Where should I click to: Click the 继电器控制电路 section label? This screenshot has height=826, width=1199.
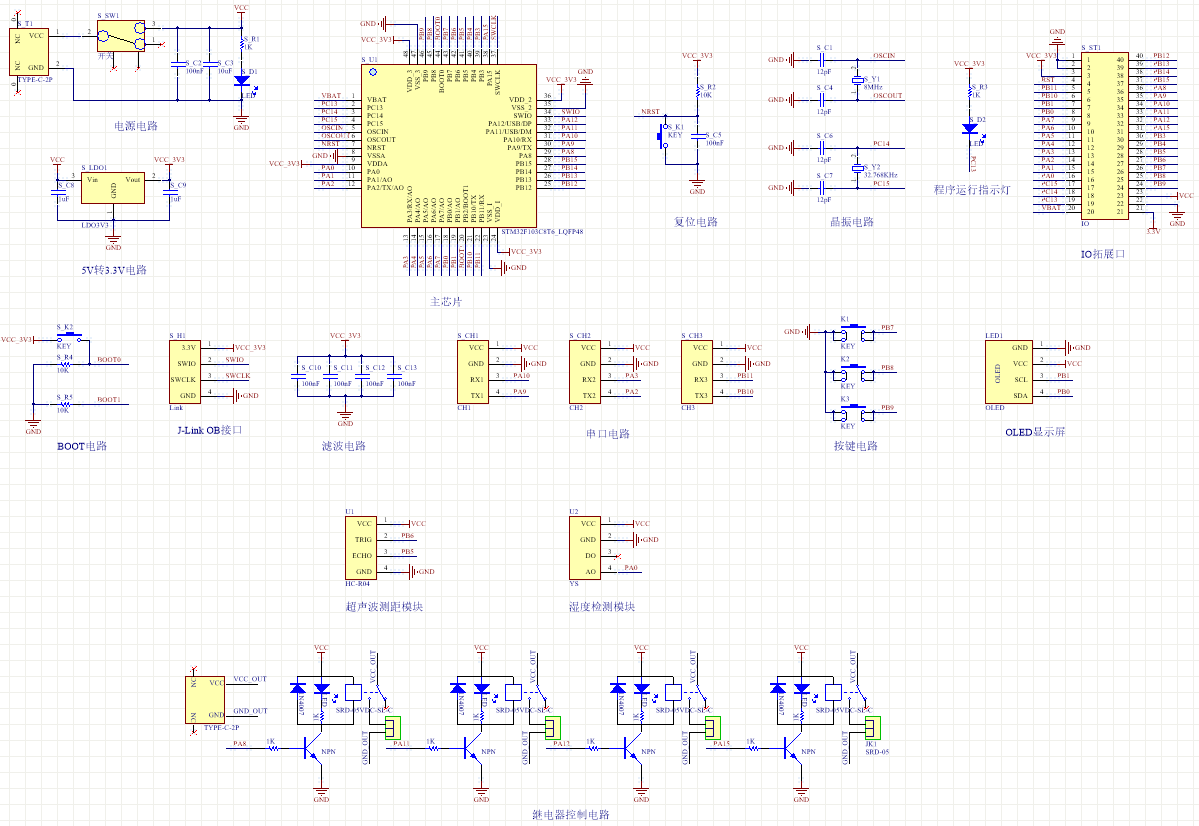(570, 814)
